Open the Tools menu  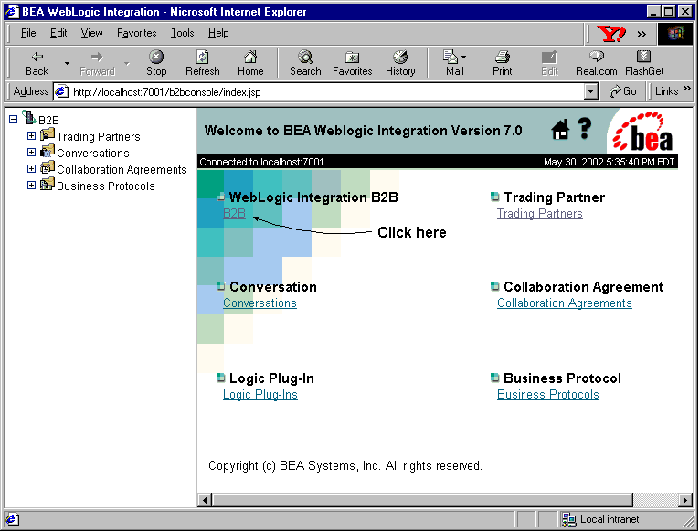(183, 33)
